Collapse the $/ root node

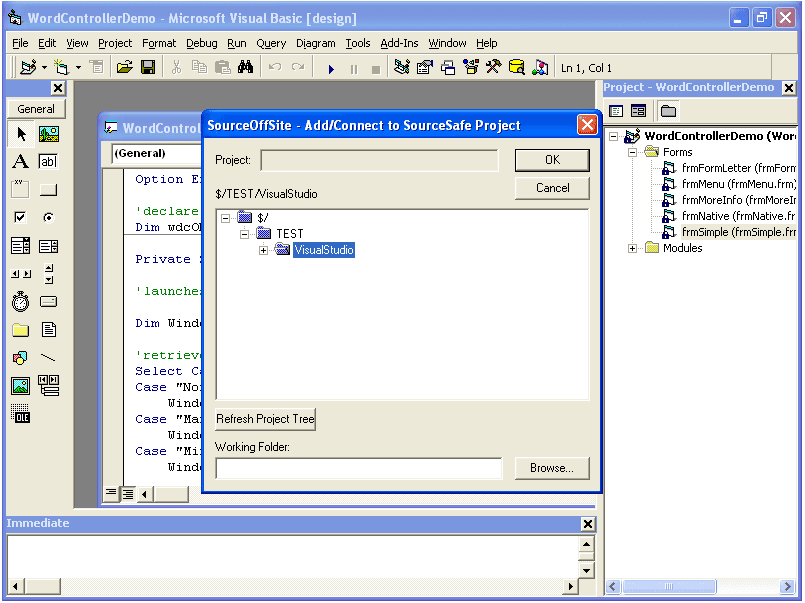click(x=225, y=218)
